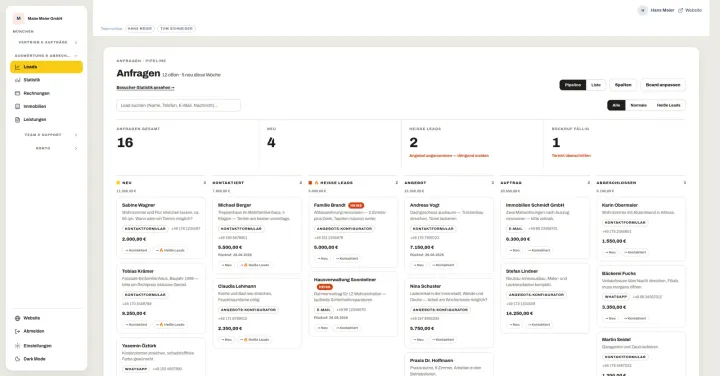
Task: Open Einstellungen in the sidebar
Action: pos(46,346)
